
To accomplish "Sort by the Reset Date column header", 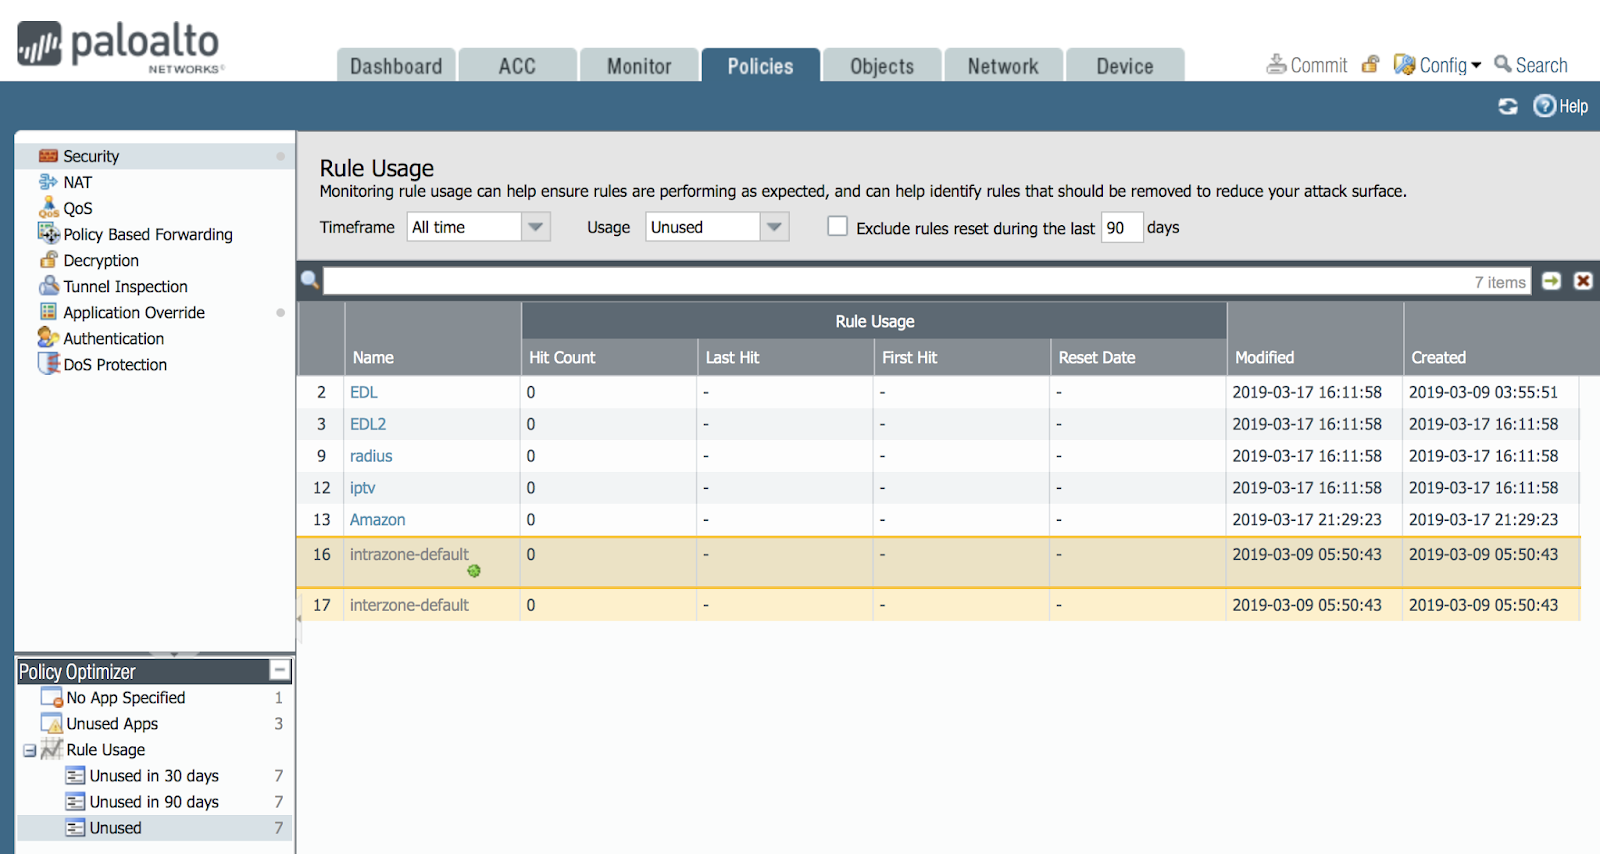I will pyautogui.click(x=1138, y=357).
